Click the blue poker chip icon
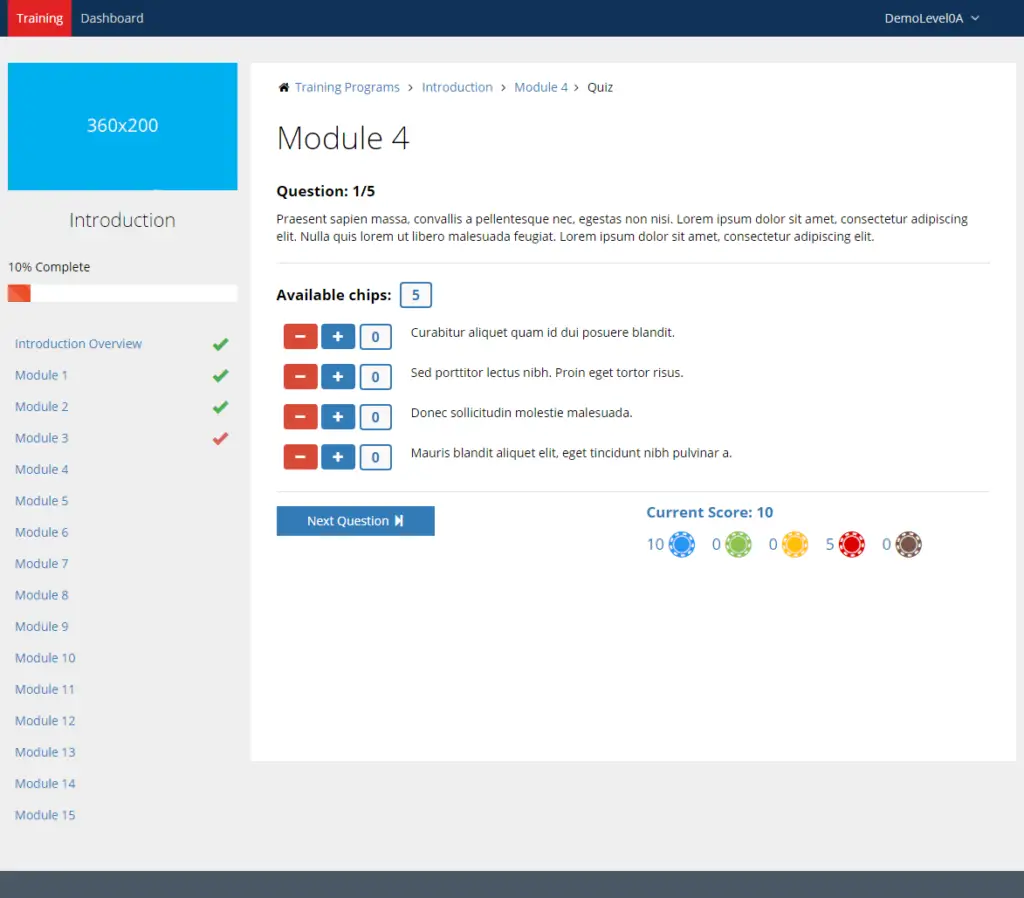Image resolution: width=1024 pixels, height=898 pixels. point(682,544)
